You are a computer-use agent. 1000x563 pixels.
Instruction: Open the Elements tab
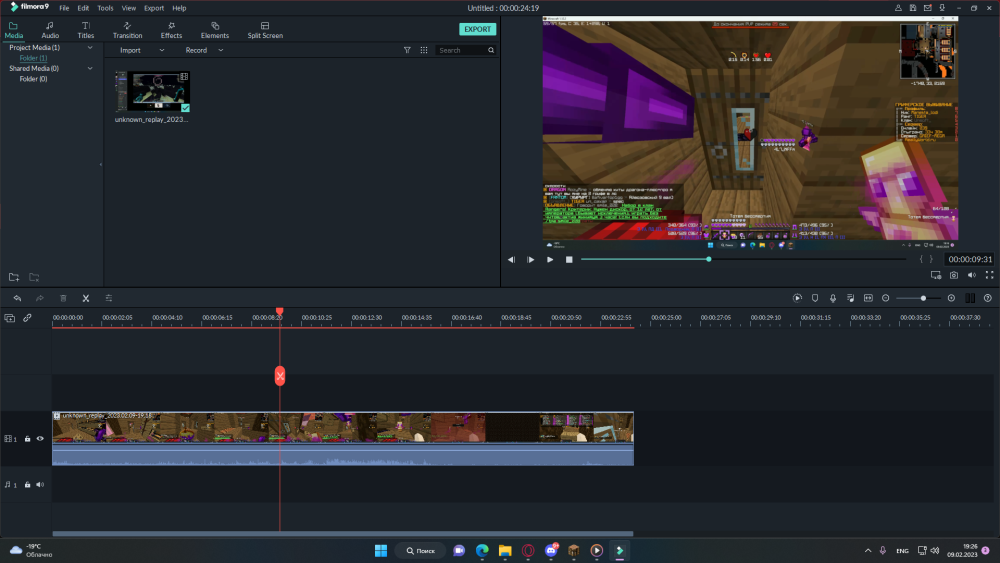click(x=215, y=30)
